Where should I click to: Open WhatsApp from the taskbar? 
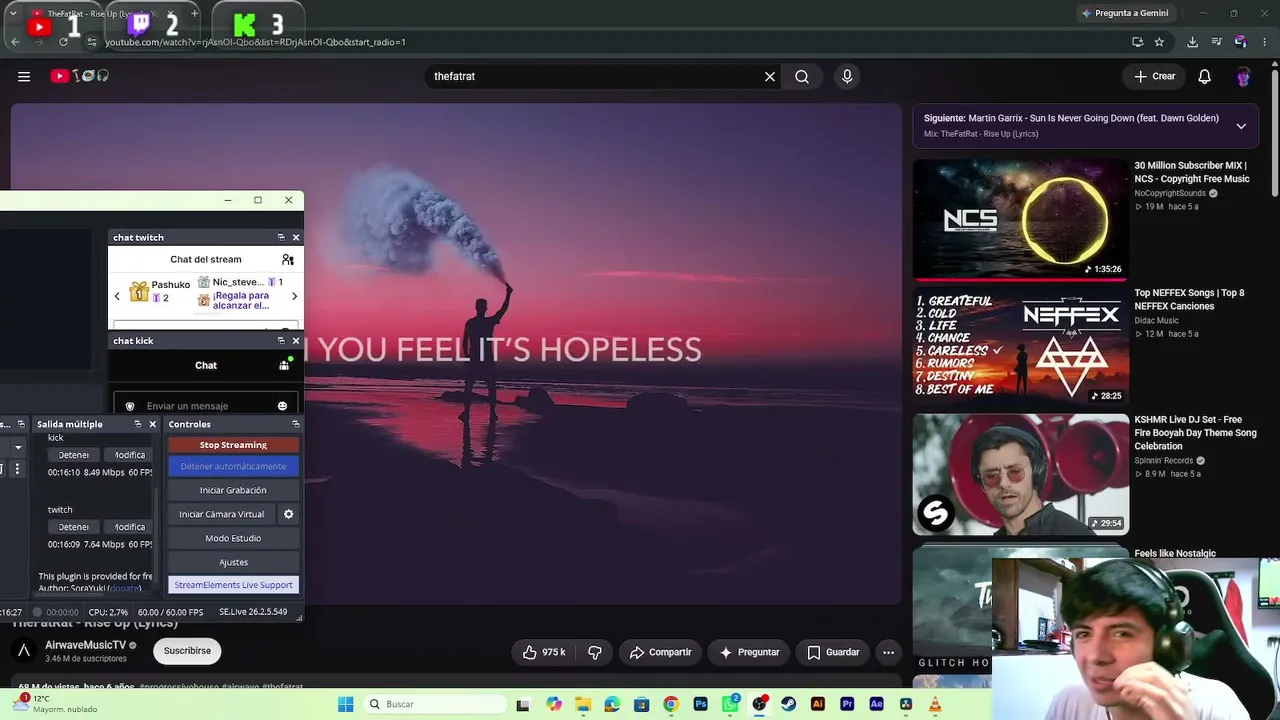(730, 704)
